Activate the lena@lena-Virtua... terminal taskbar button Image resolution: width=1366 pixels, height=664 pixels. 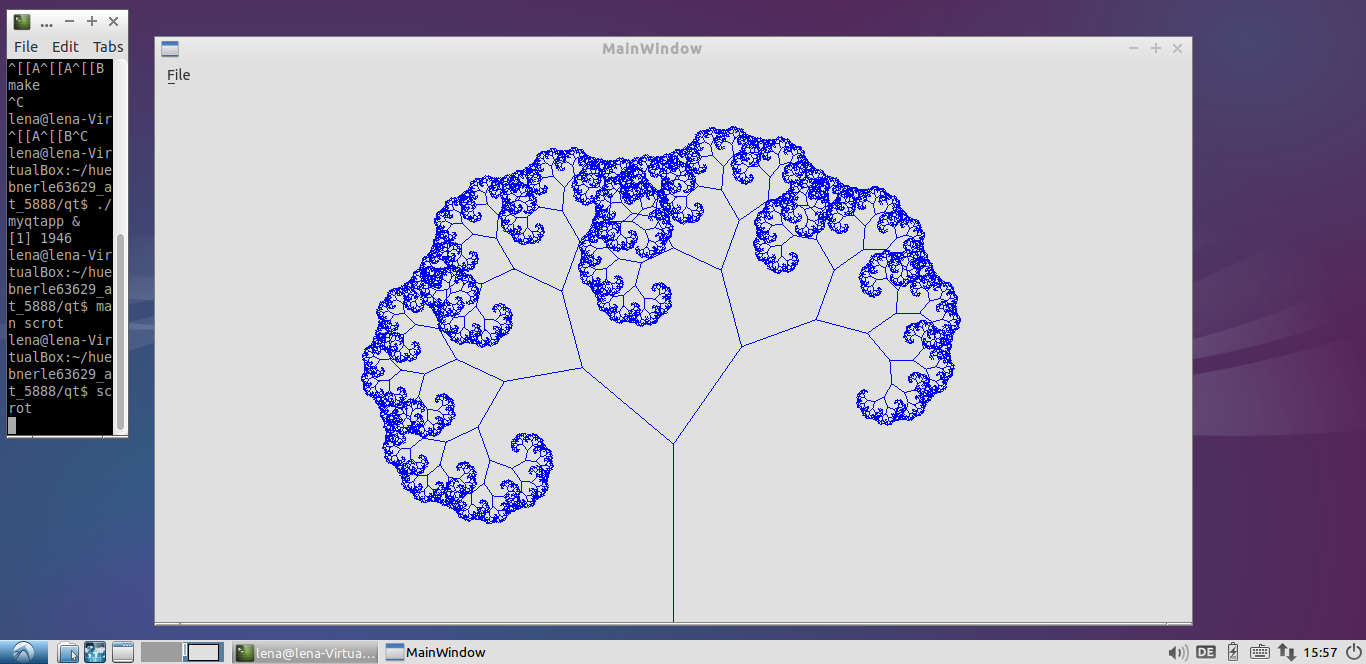[306, 653]
